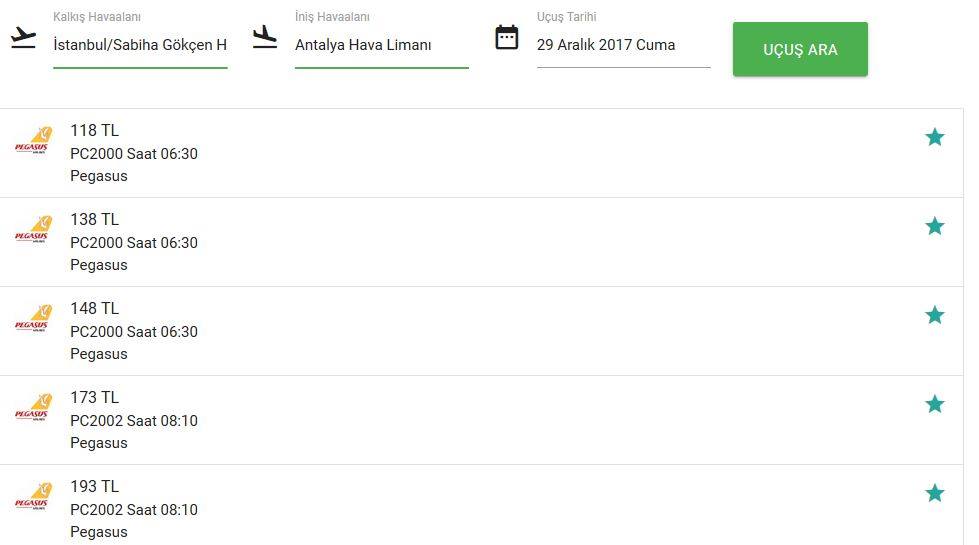The image size is (979, 545).
Task: Click the star beside the 193 TL flight
Action: pos(934,493)
